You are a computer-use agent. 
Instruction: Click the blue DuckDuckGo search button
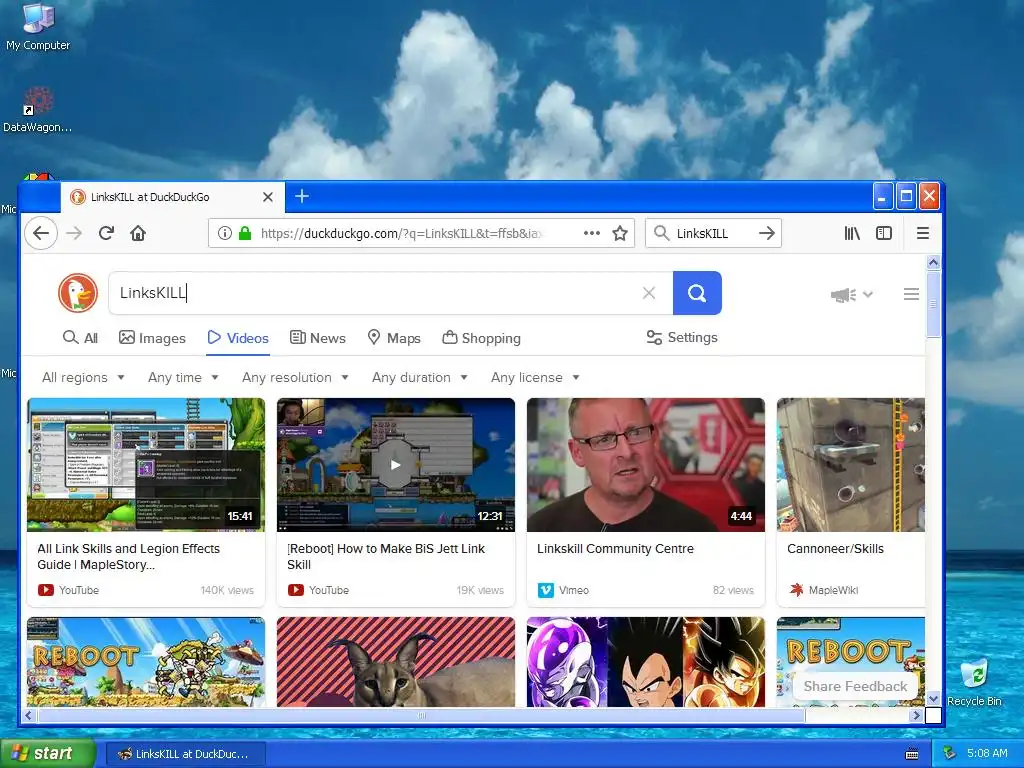point(697,293)
